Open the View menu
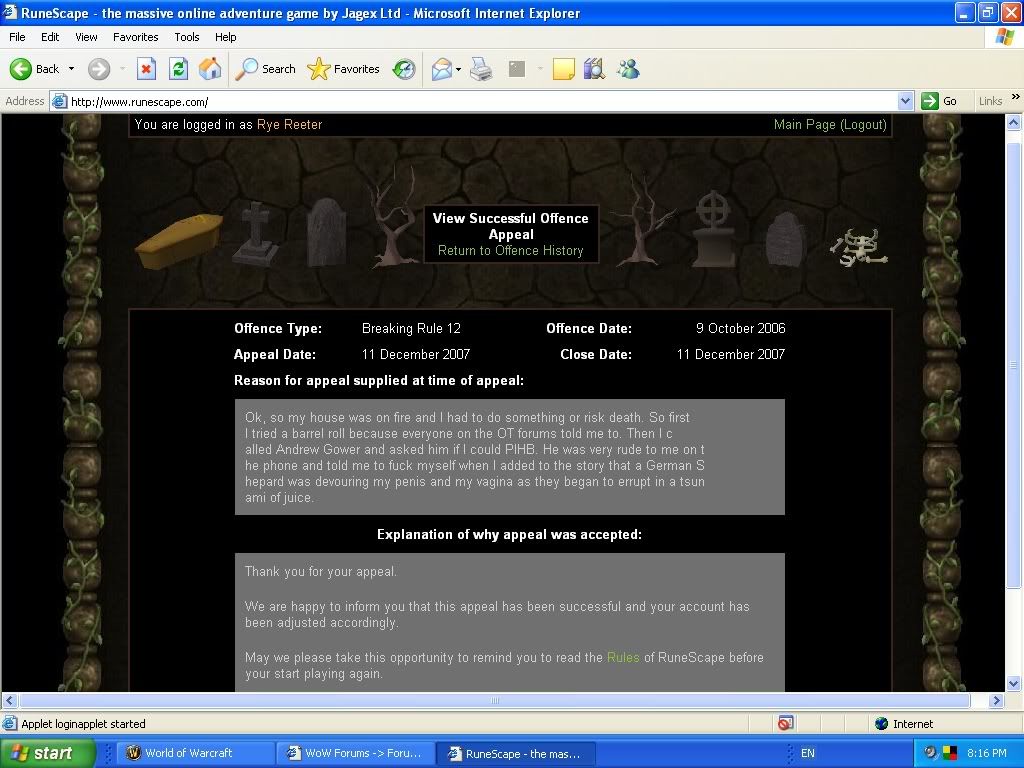Image resolution: width=1024 pixels, height=768 pixels. pos(86,37)
